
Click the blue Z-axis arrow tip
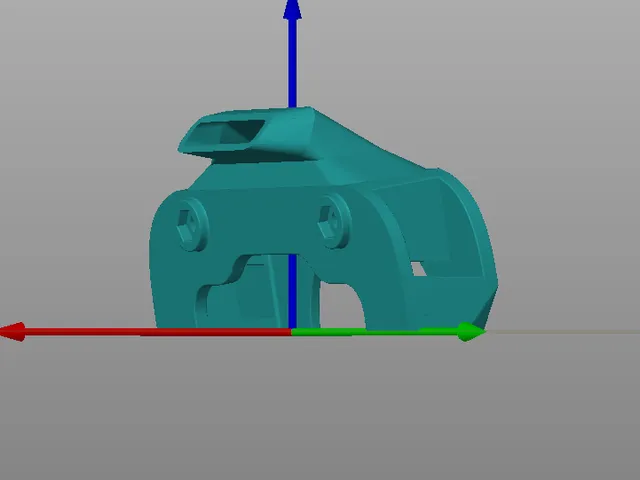coord(292,9)
